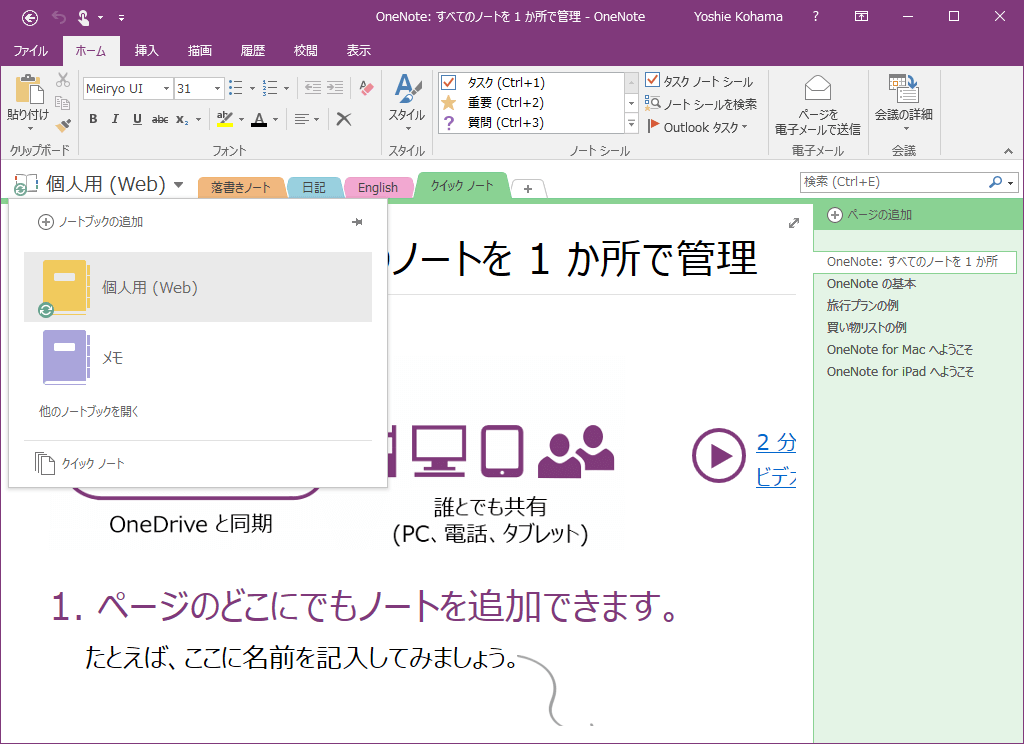1024x744 pixels.
Task: Click the scissors cut icon
Action: 63,80
